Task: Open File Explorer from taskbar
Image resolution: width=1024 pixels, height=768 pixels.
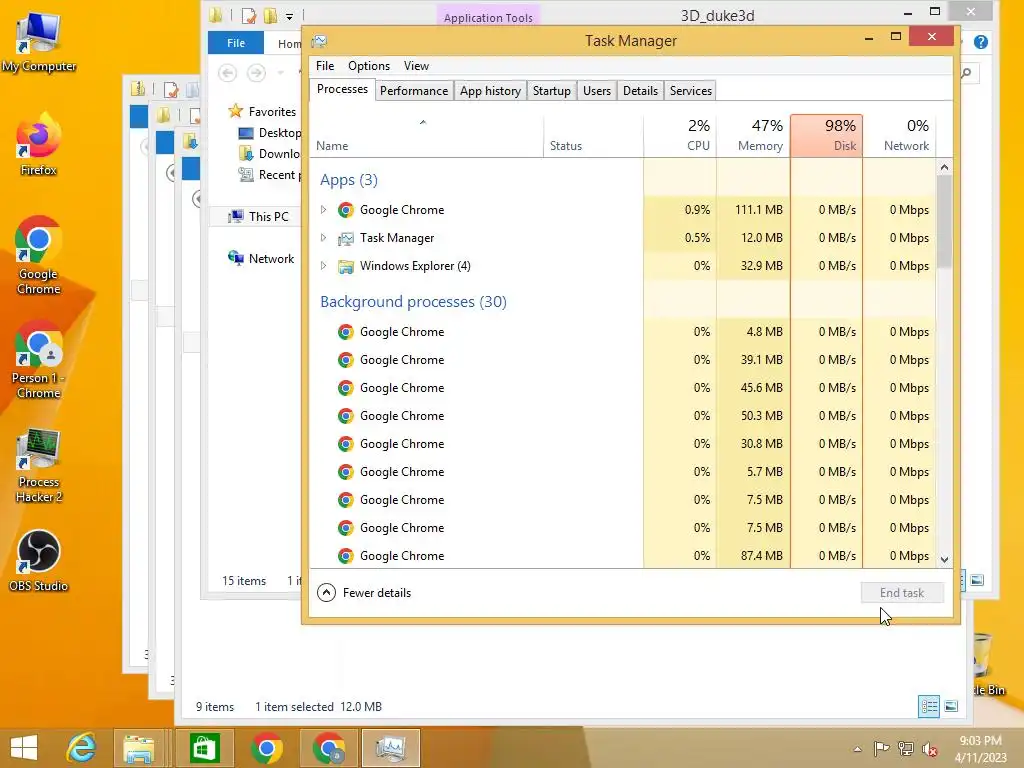Action: (x=138, y=748)
